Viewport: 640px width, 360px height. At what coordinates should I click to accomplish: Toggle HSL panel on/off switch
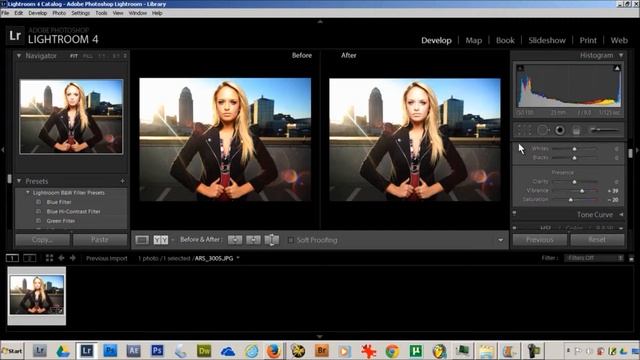coord(514,228)
